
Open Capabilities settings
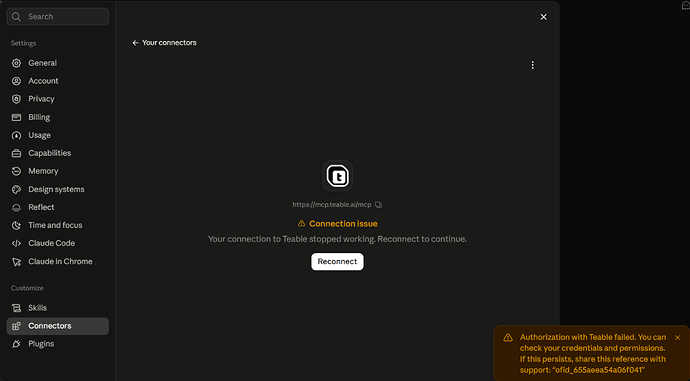[x=58, y=153]
